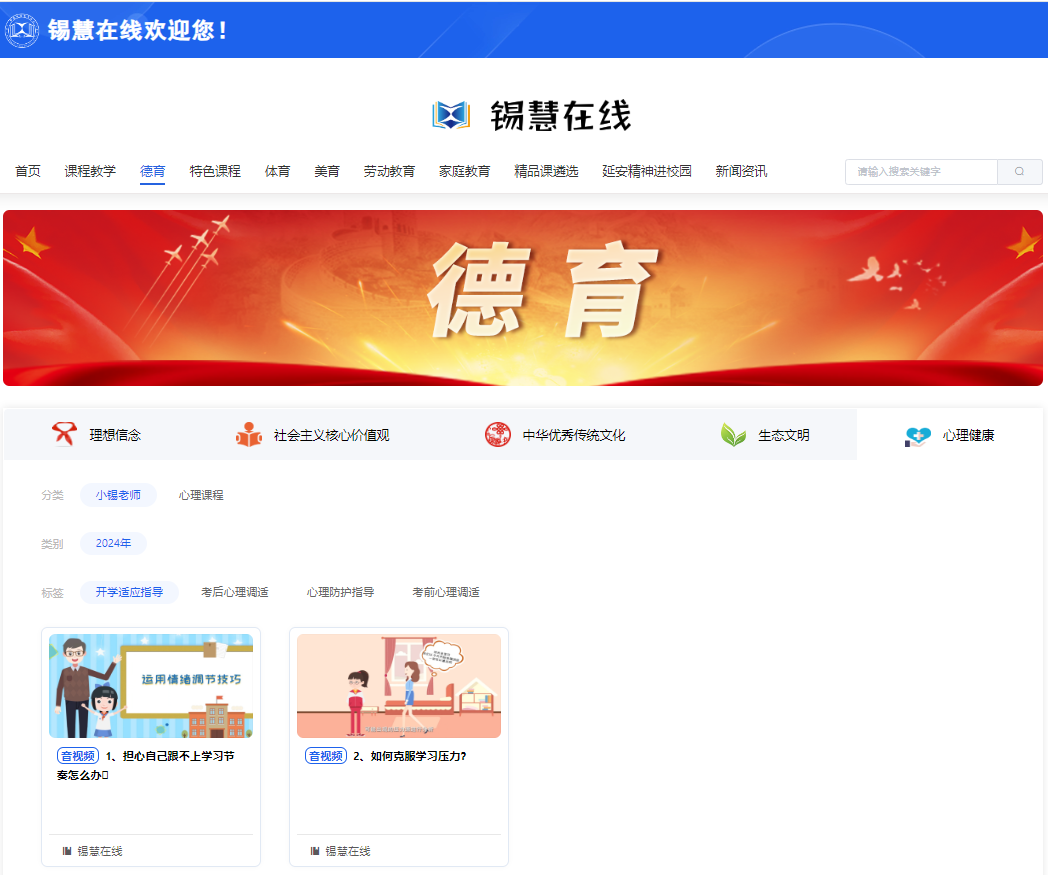The width and height of the screenshot is (1048, 875).
Task: Open 担心自己跟不上学习节奏怎么办 video title
Action: (x=169, y=765)
